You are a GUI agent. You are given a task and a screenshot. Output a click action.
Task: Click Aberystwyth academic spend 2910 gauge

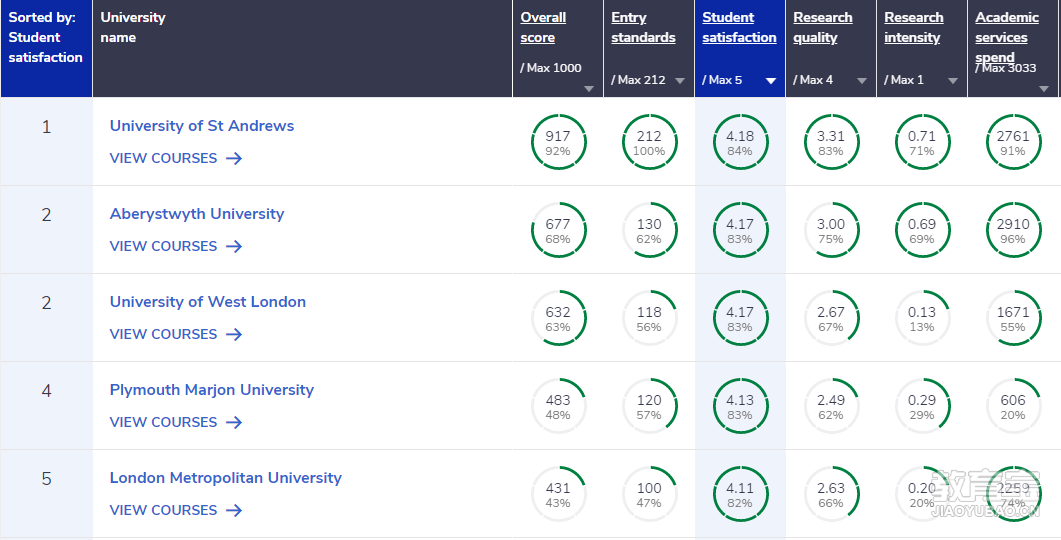(1013, 230)
